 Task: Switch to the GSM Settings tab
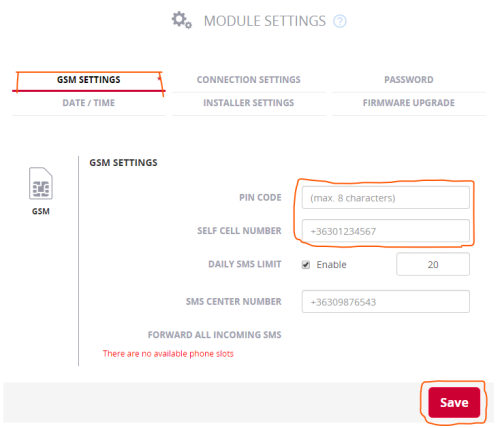[89, 80]
